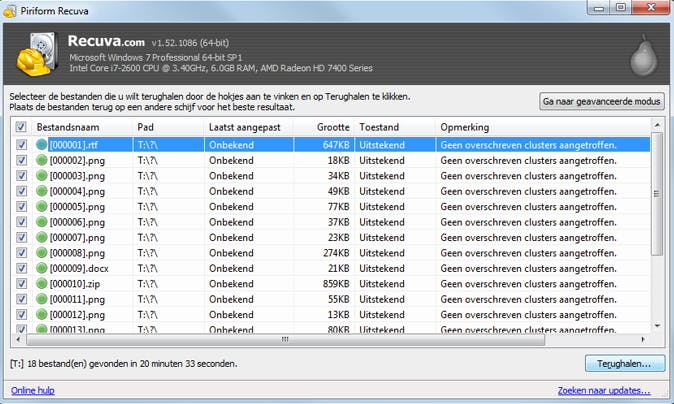Uncheck the checkbox for [000008].png

(21, 253)
